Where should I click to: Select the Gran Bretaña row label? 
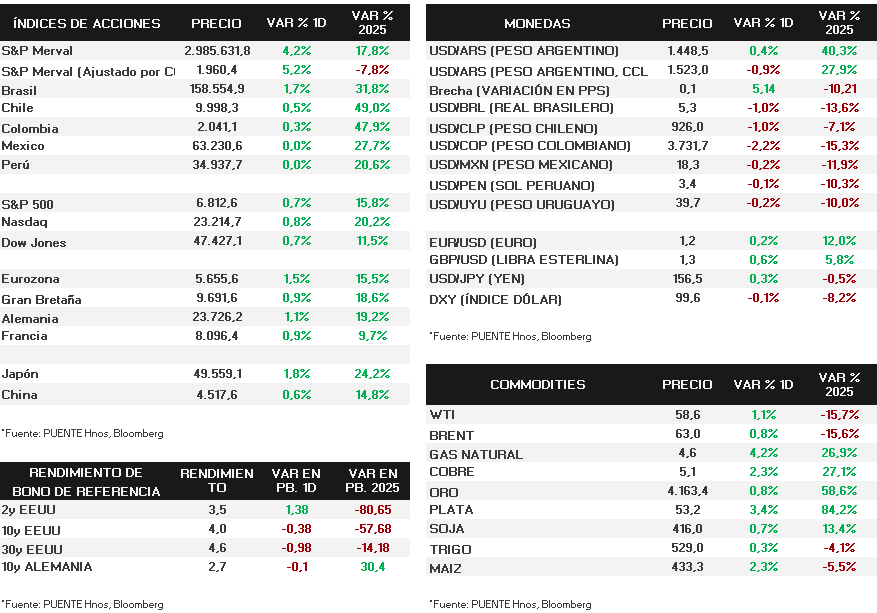42,299
